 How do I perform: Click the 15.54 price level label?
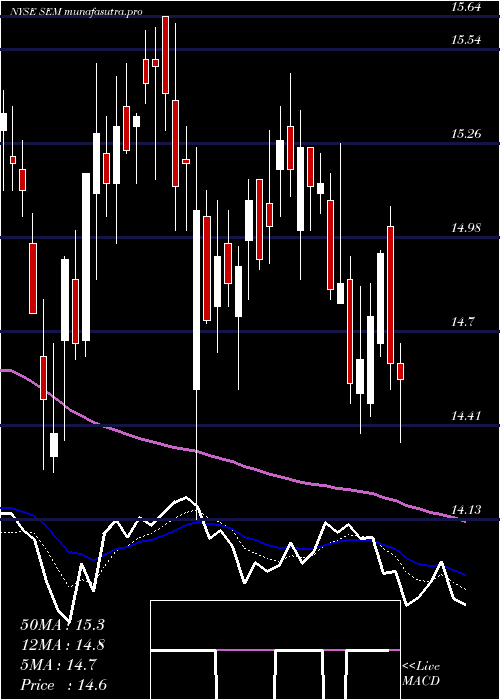coord(466,40)
